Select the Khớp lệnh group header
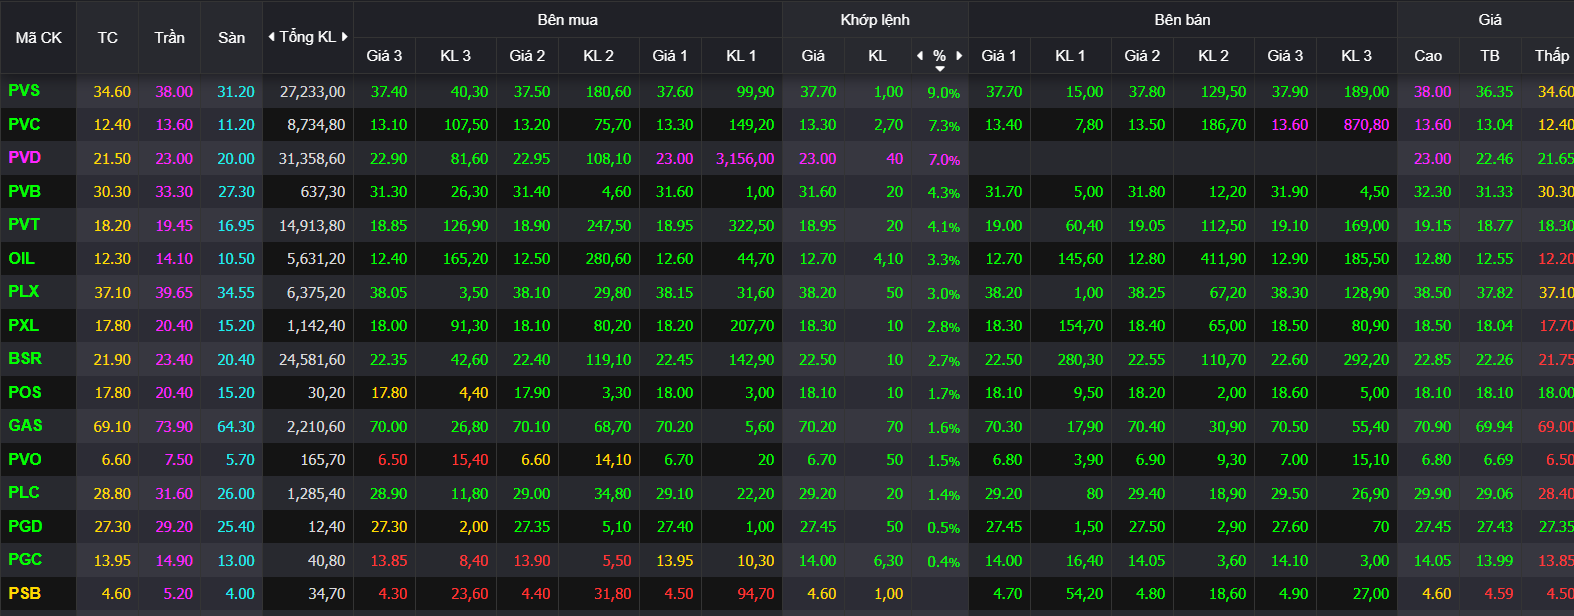This screenshot has width=1574, height=616. coord(875,19)
